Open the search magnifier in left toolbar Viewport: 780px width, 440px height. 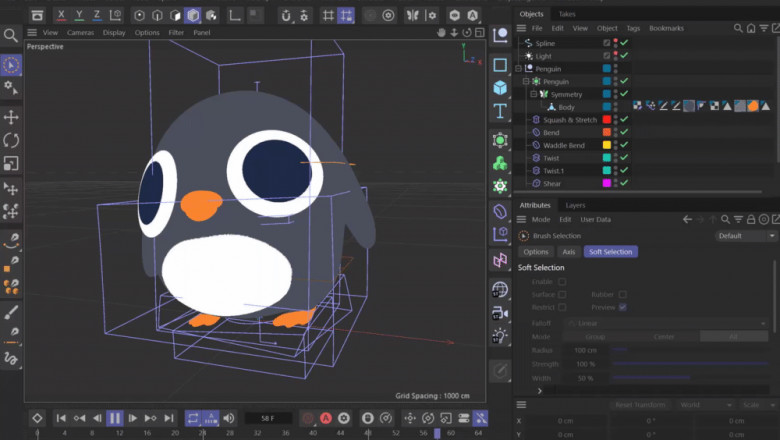click(x=10, y=35)
